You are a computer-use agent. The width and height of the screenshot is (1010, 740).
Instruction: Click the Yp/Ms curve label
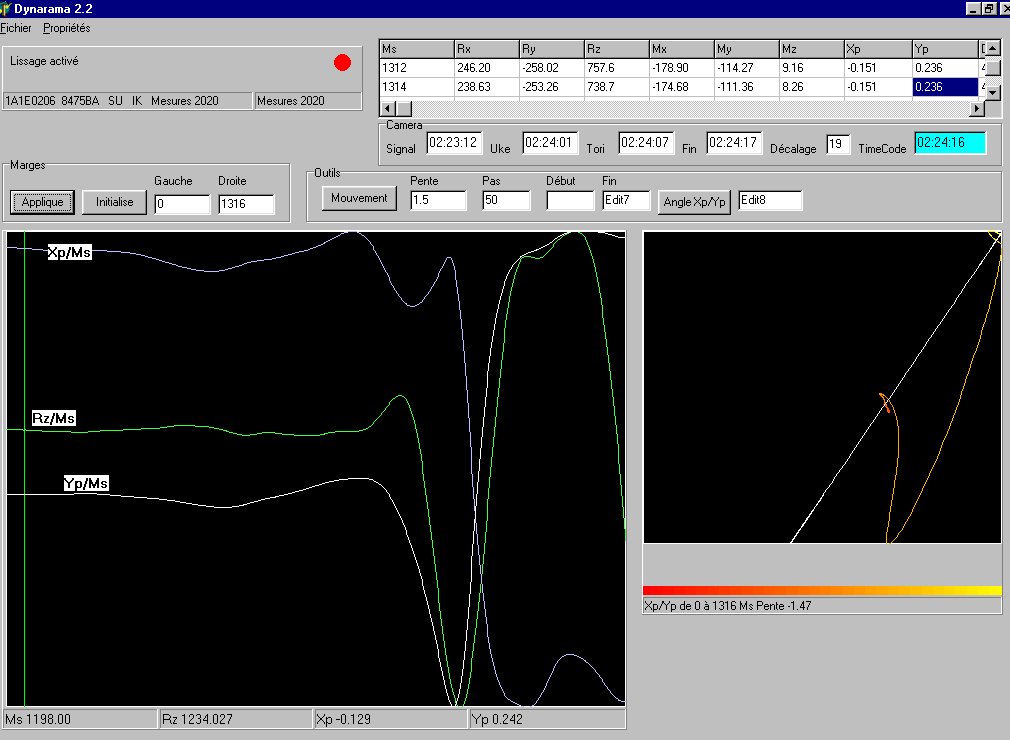86,483
